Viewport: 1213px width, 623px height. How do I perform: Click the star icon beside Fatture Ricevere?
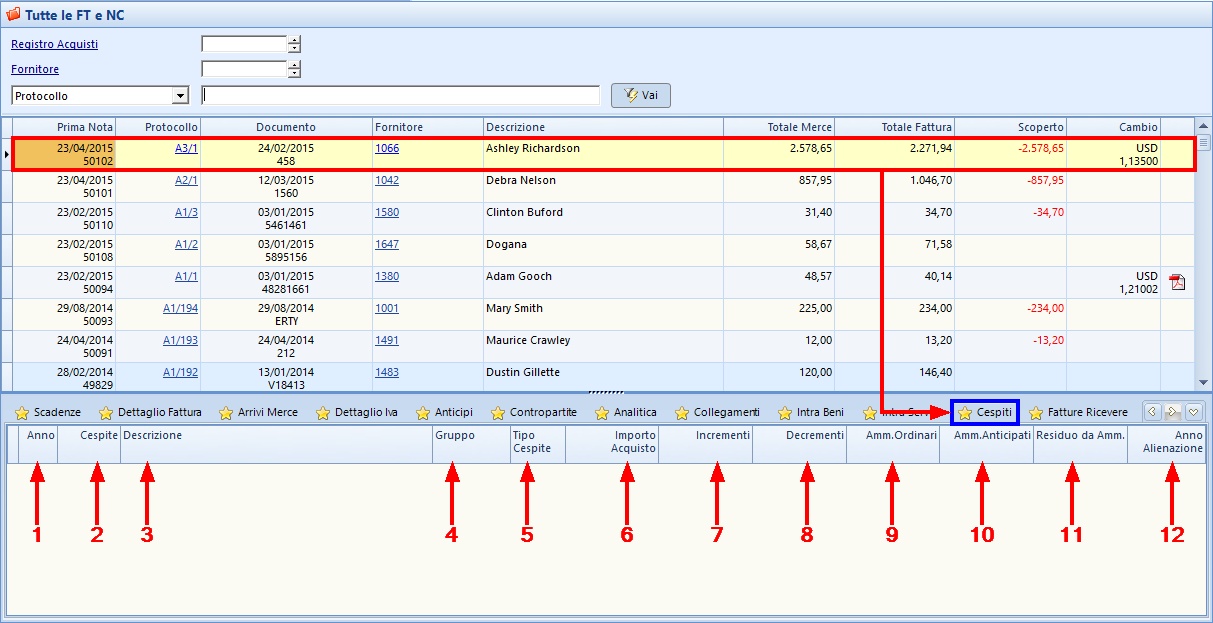tap(1036, 413)
